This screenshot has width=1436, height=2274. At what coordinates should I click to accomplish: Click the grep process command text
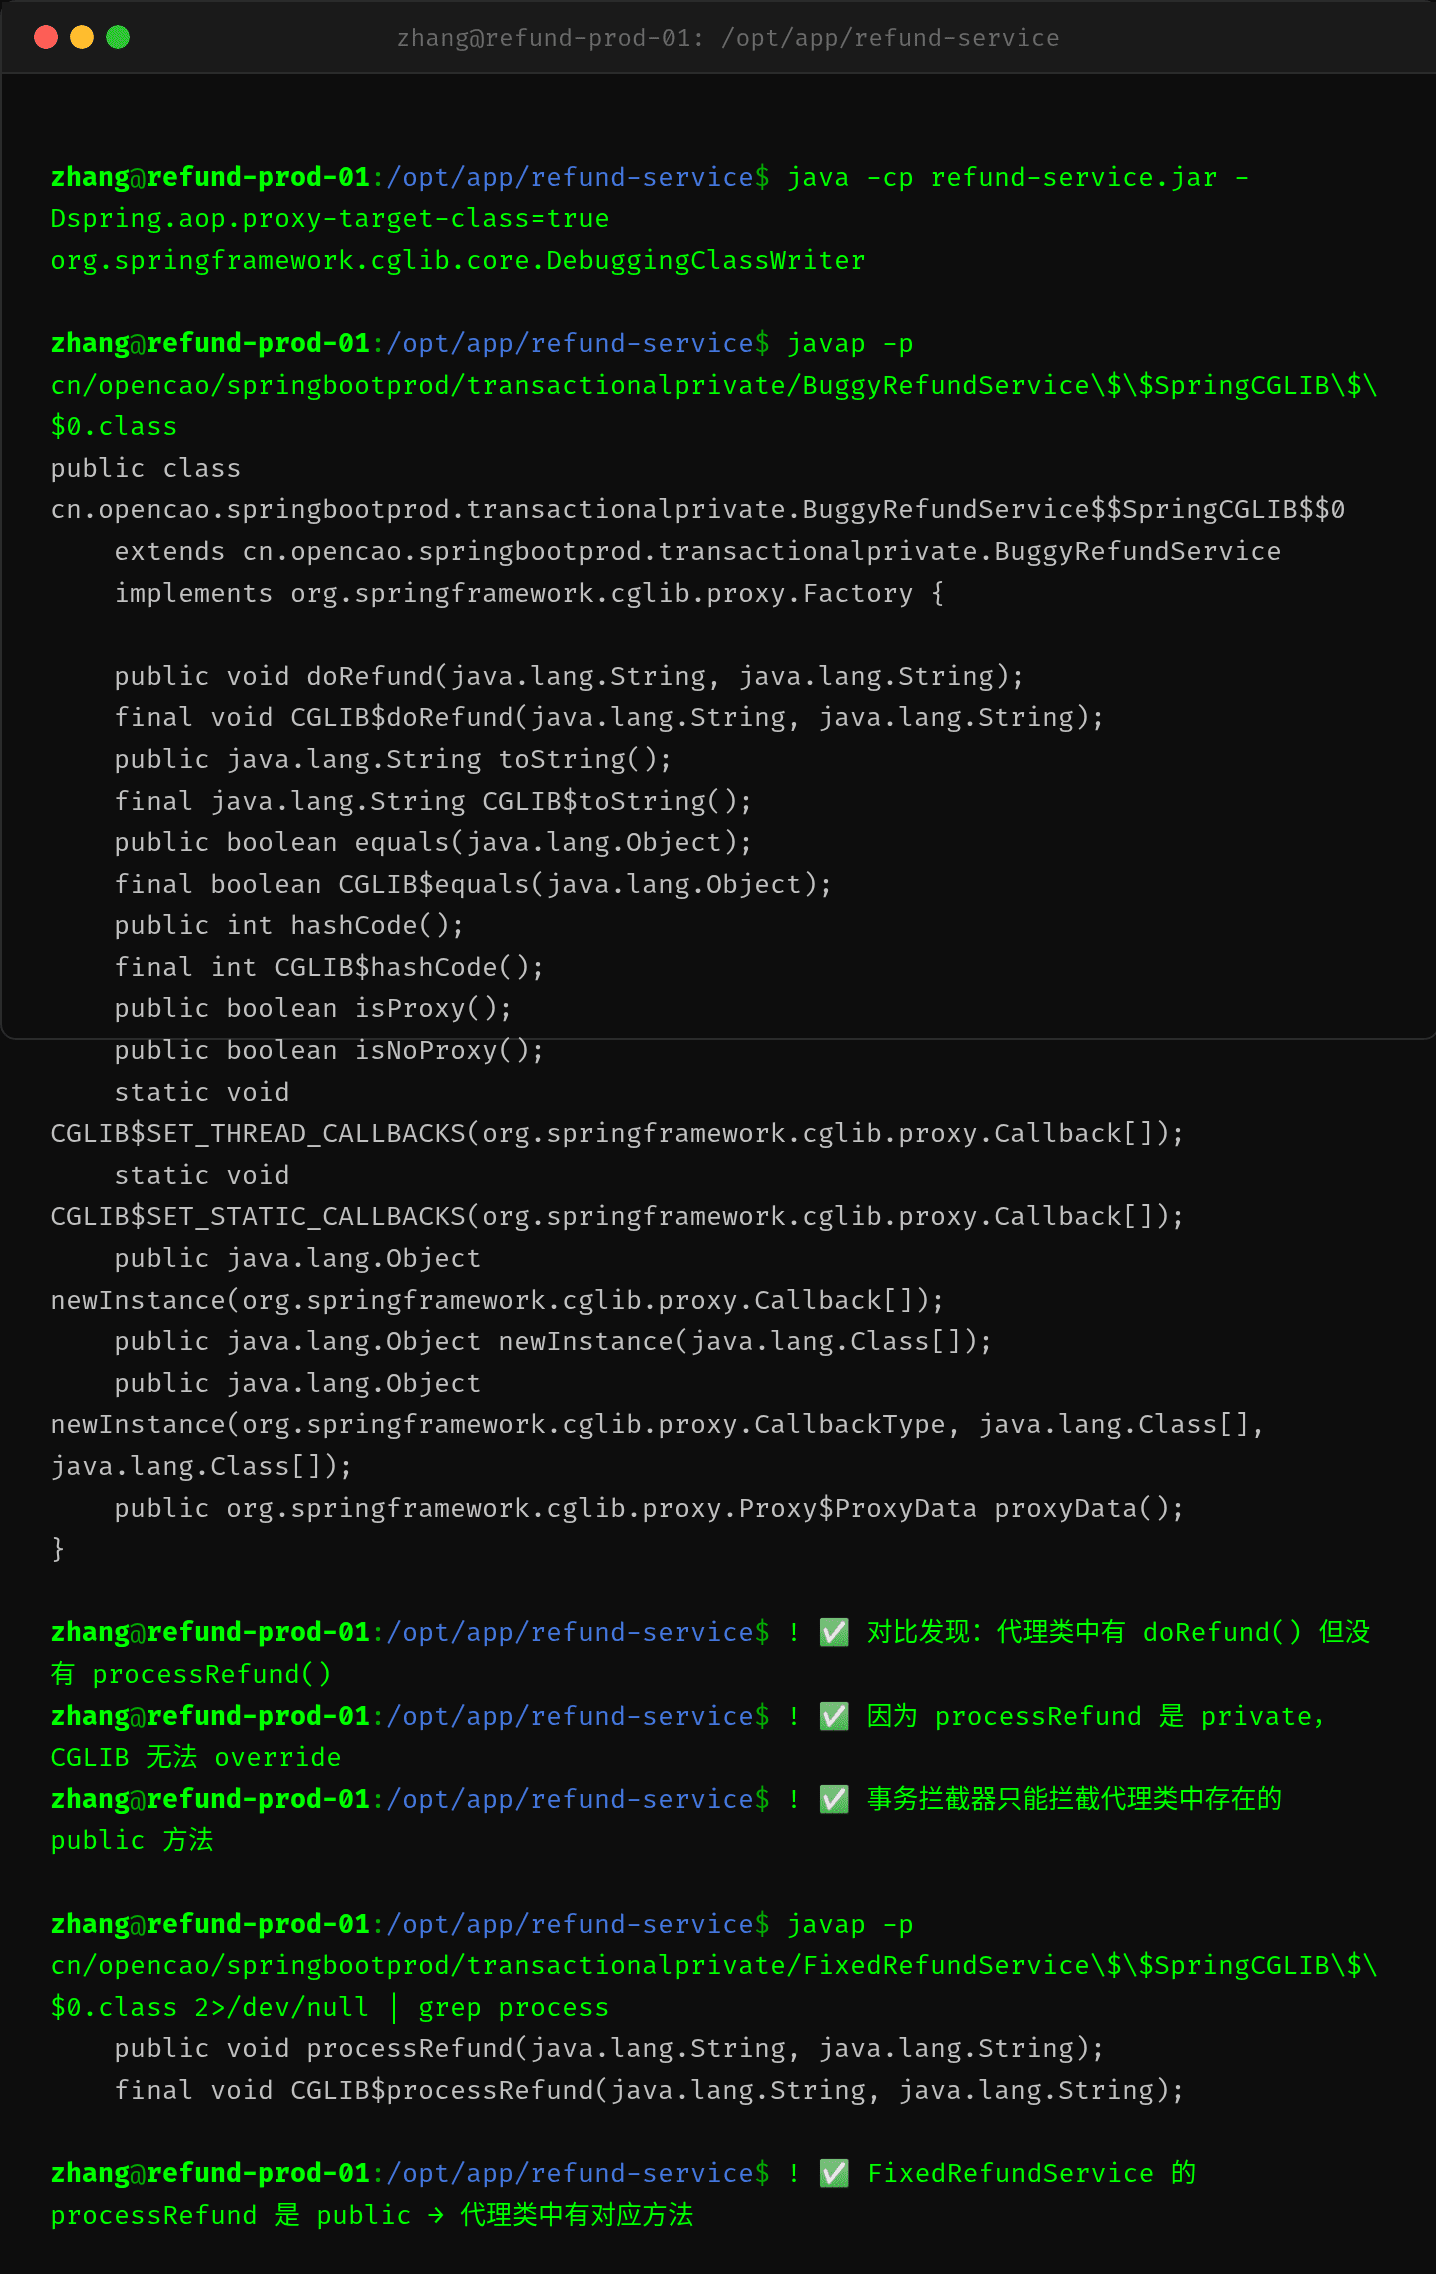coord(513,2008)
